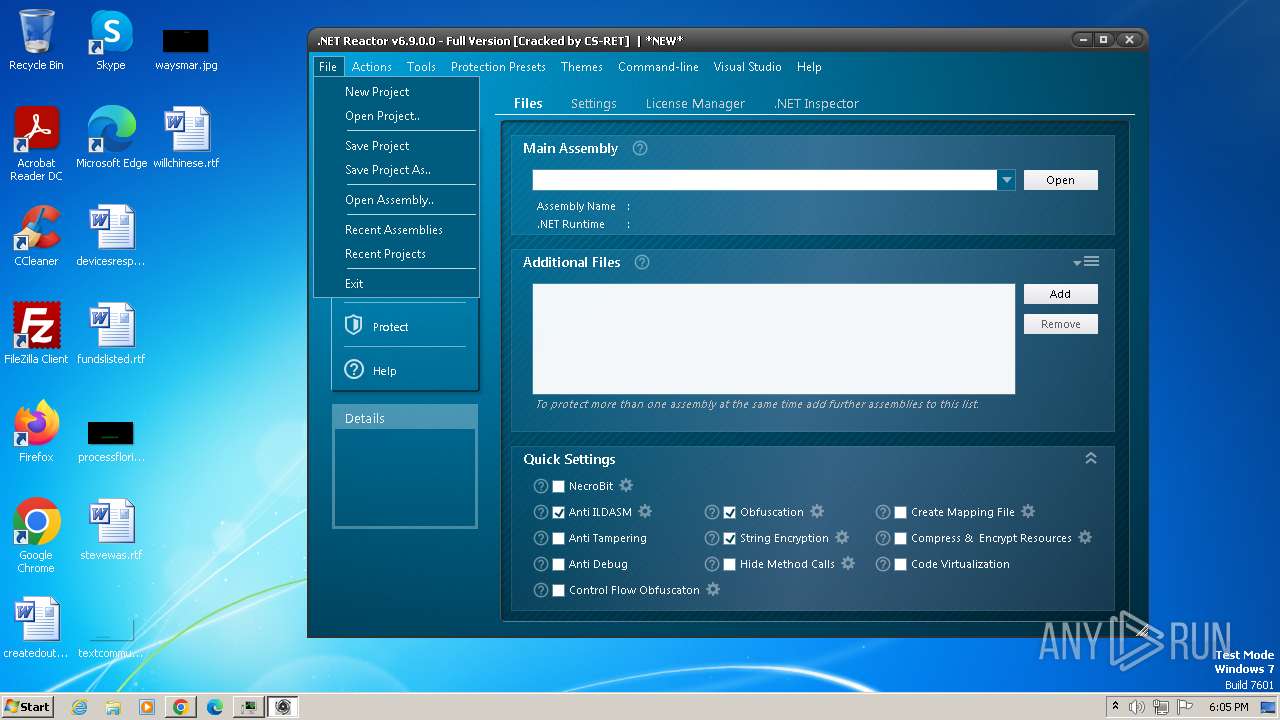The width and height of the screenshot is (1280, 720).
Task: Enable Anti Tampering checkbox
Action: click(x=559, y=539)
